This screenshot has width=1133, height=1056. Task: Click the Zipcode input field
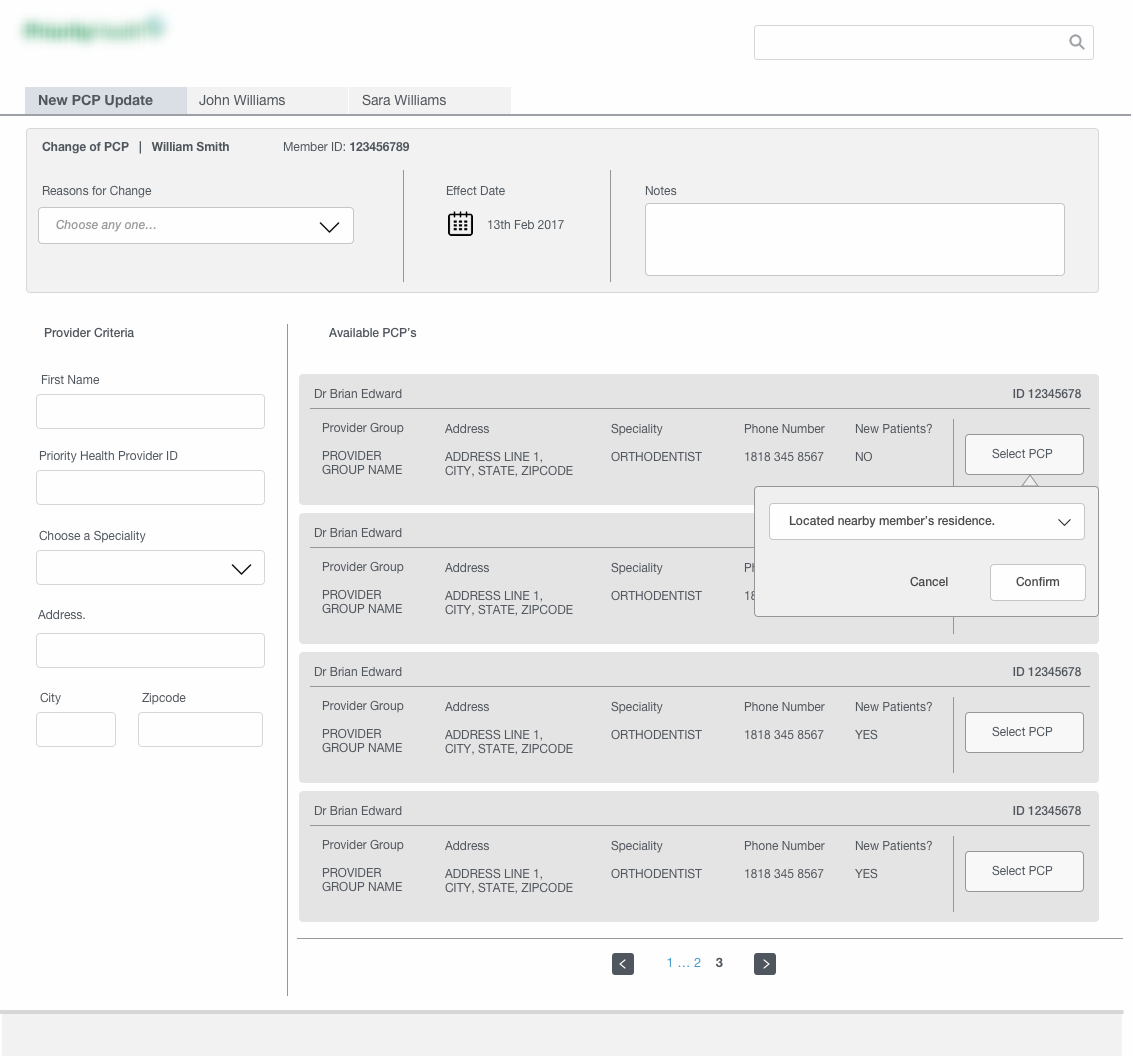tap(200, 730)
